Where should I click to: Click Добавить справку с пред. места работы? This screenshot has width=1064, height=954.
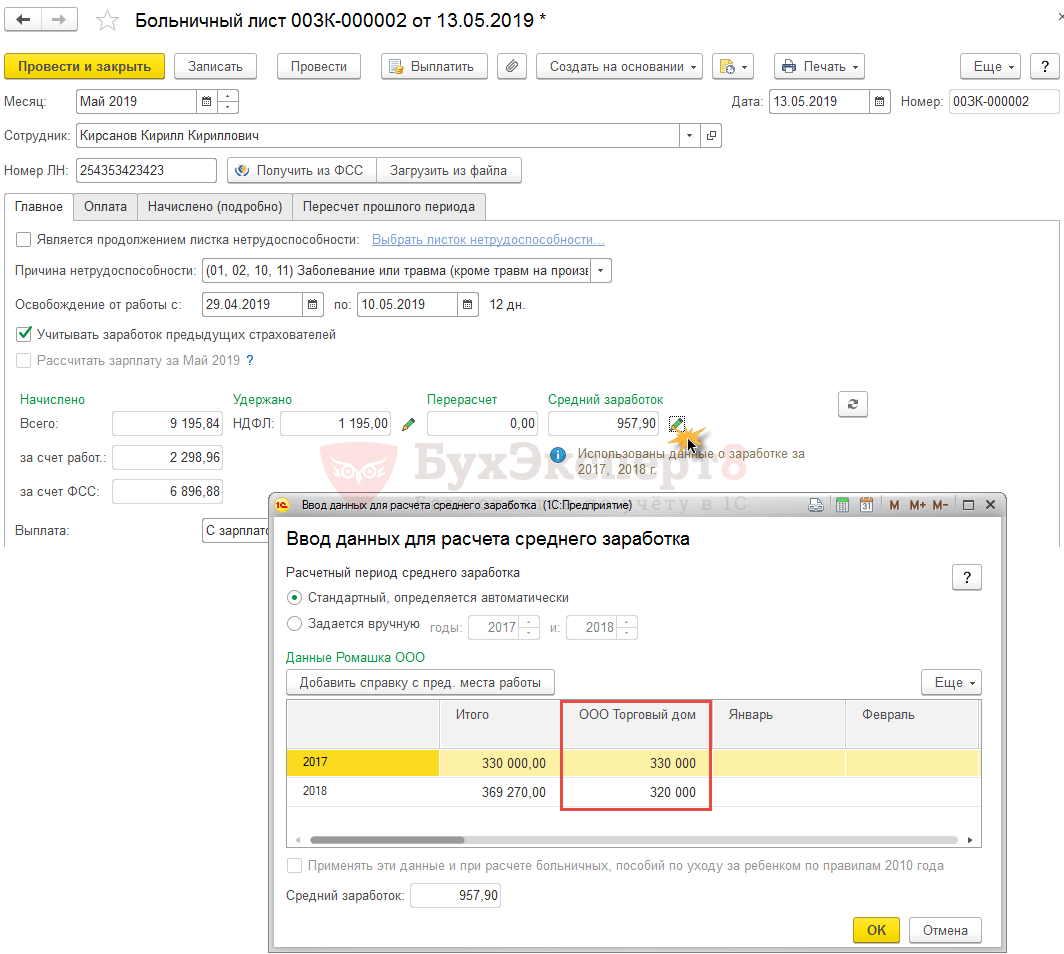(420, 683)
